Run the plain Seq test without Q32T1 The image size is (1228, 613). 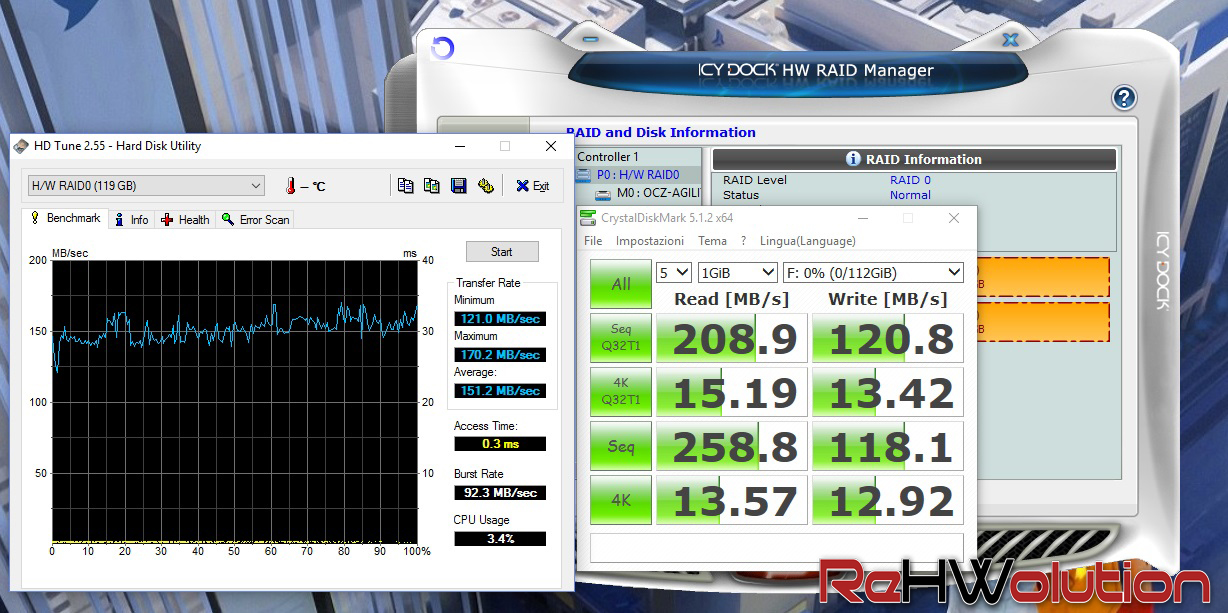pyautogui.click(x=621, y=446)
